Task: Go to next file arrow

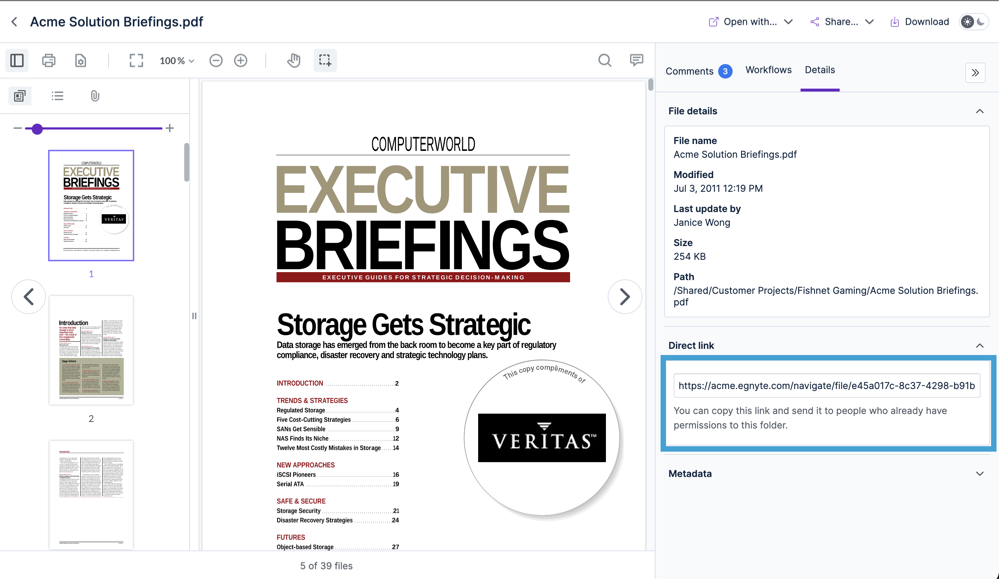Action: (624, 297)
